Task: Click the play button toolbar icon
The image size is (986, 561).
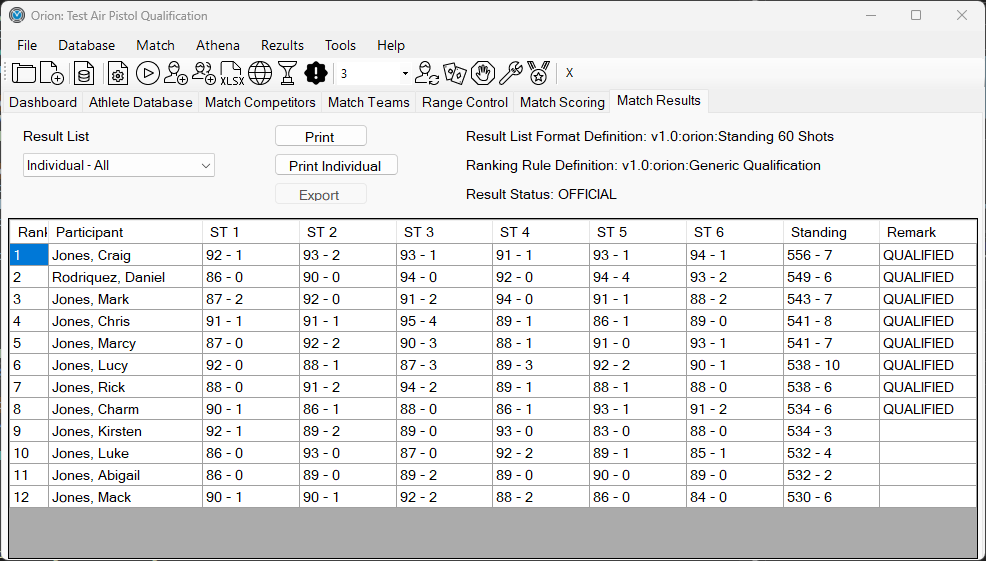Action: coord(148,73)
